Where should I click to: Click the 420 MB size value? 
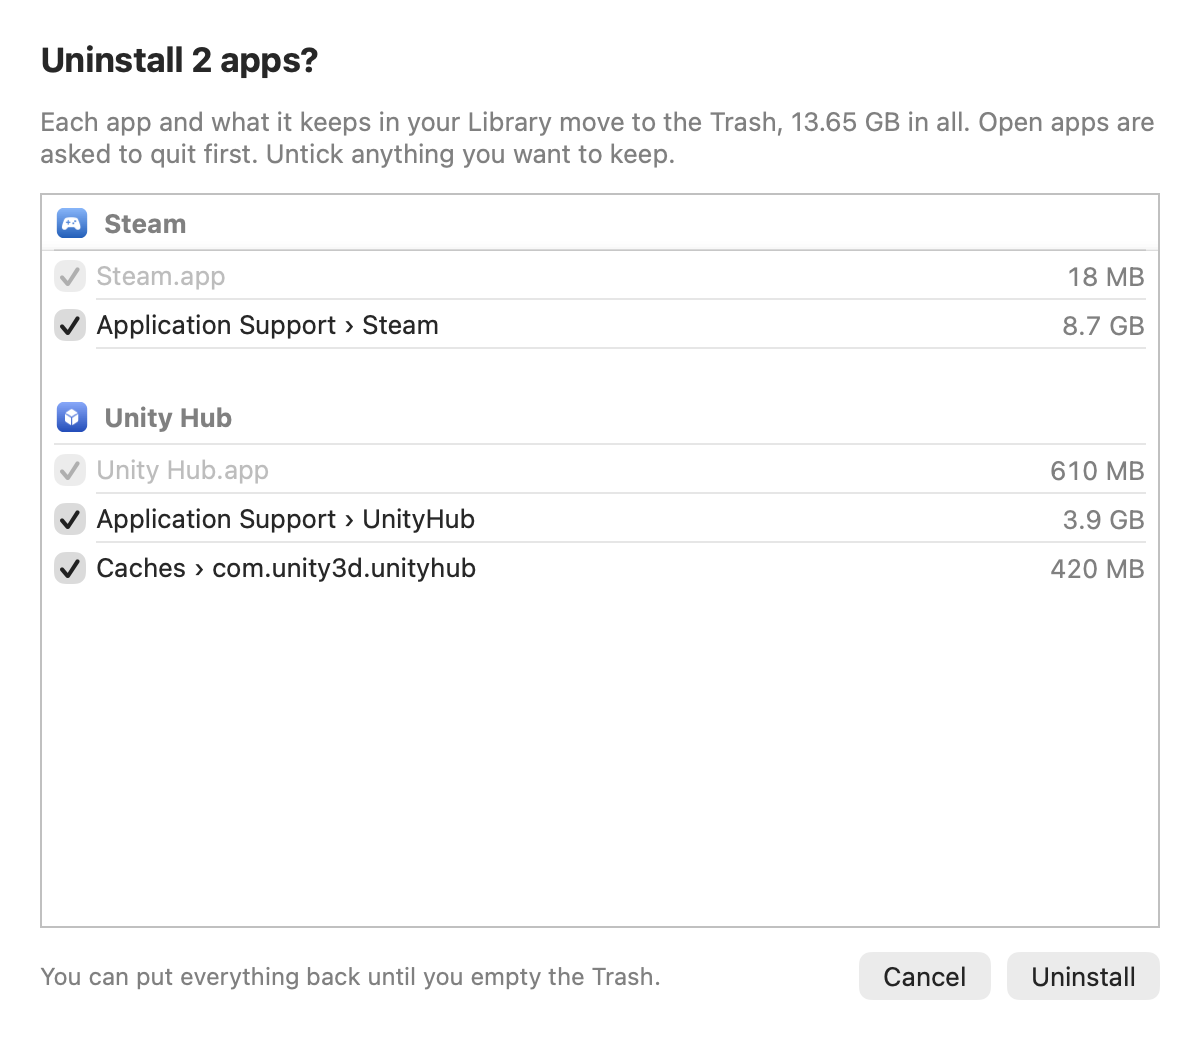[x=1097, y=569]
